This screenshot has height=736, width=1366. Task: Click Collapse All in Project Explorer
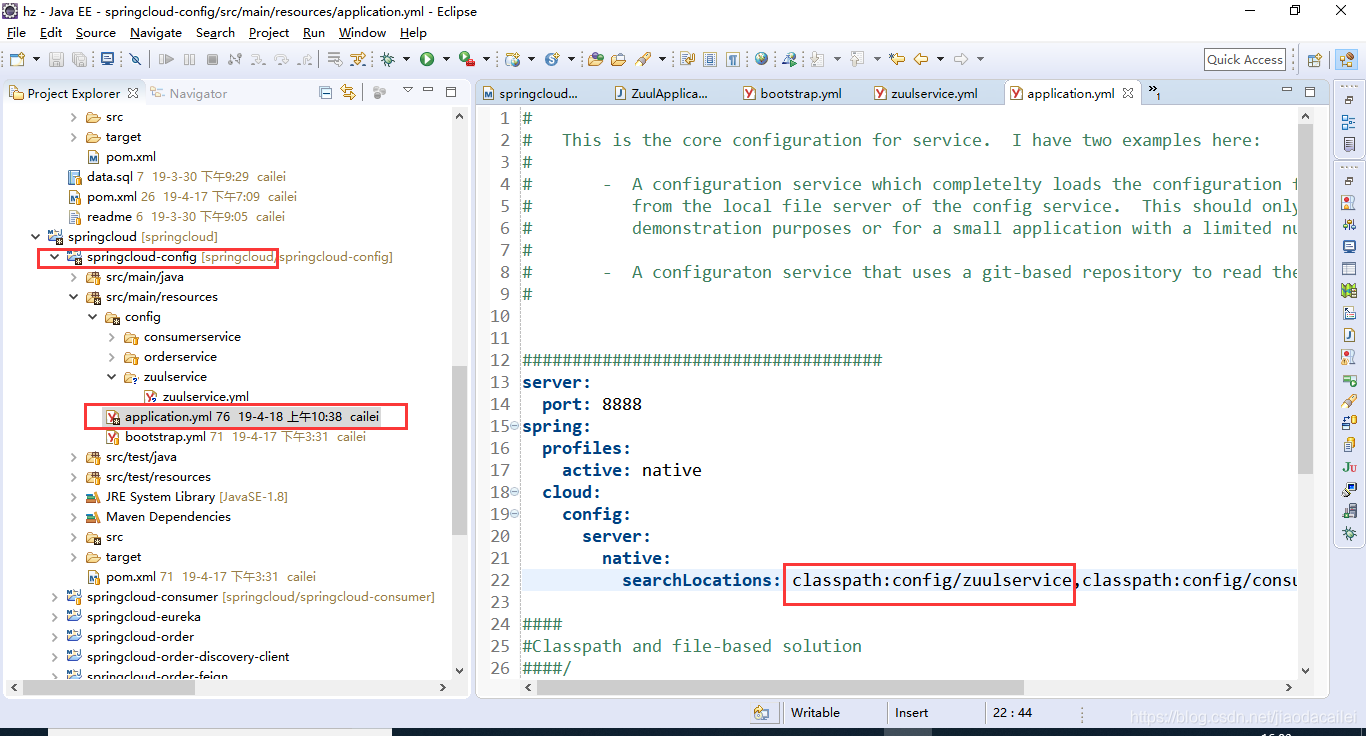326,92
